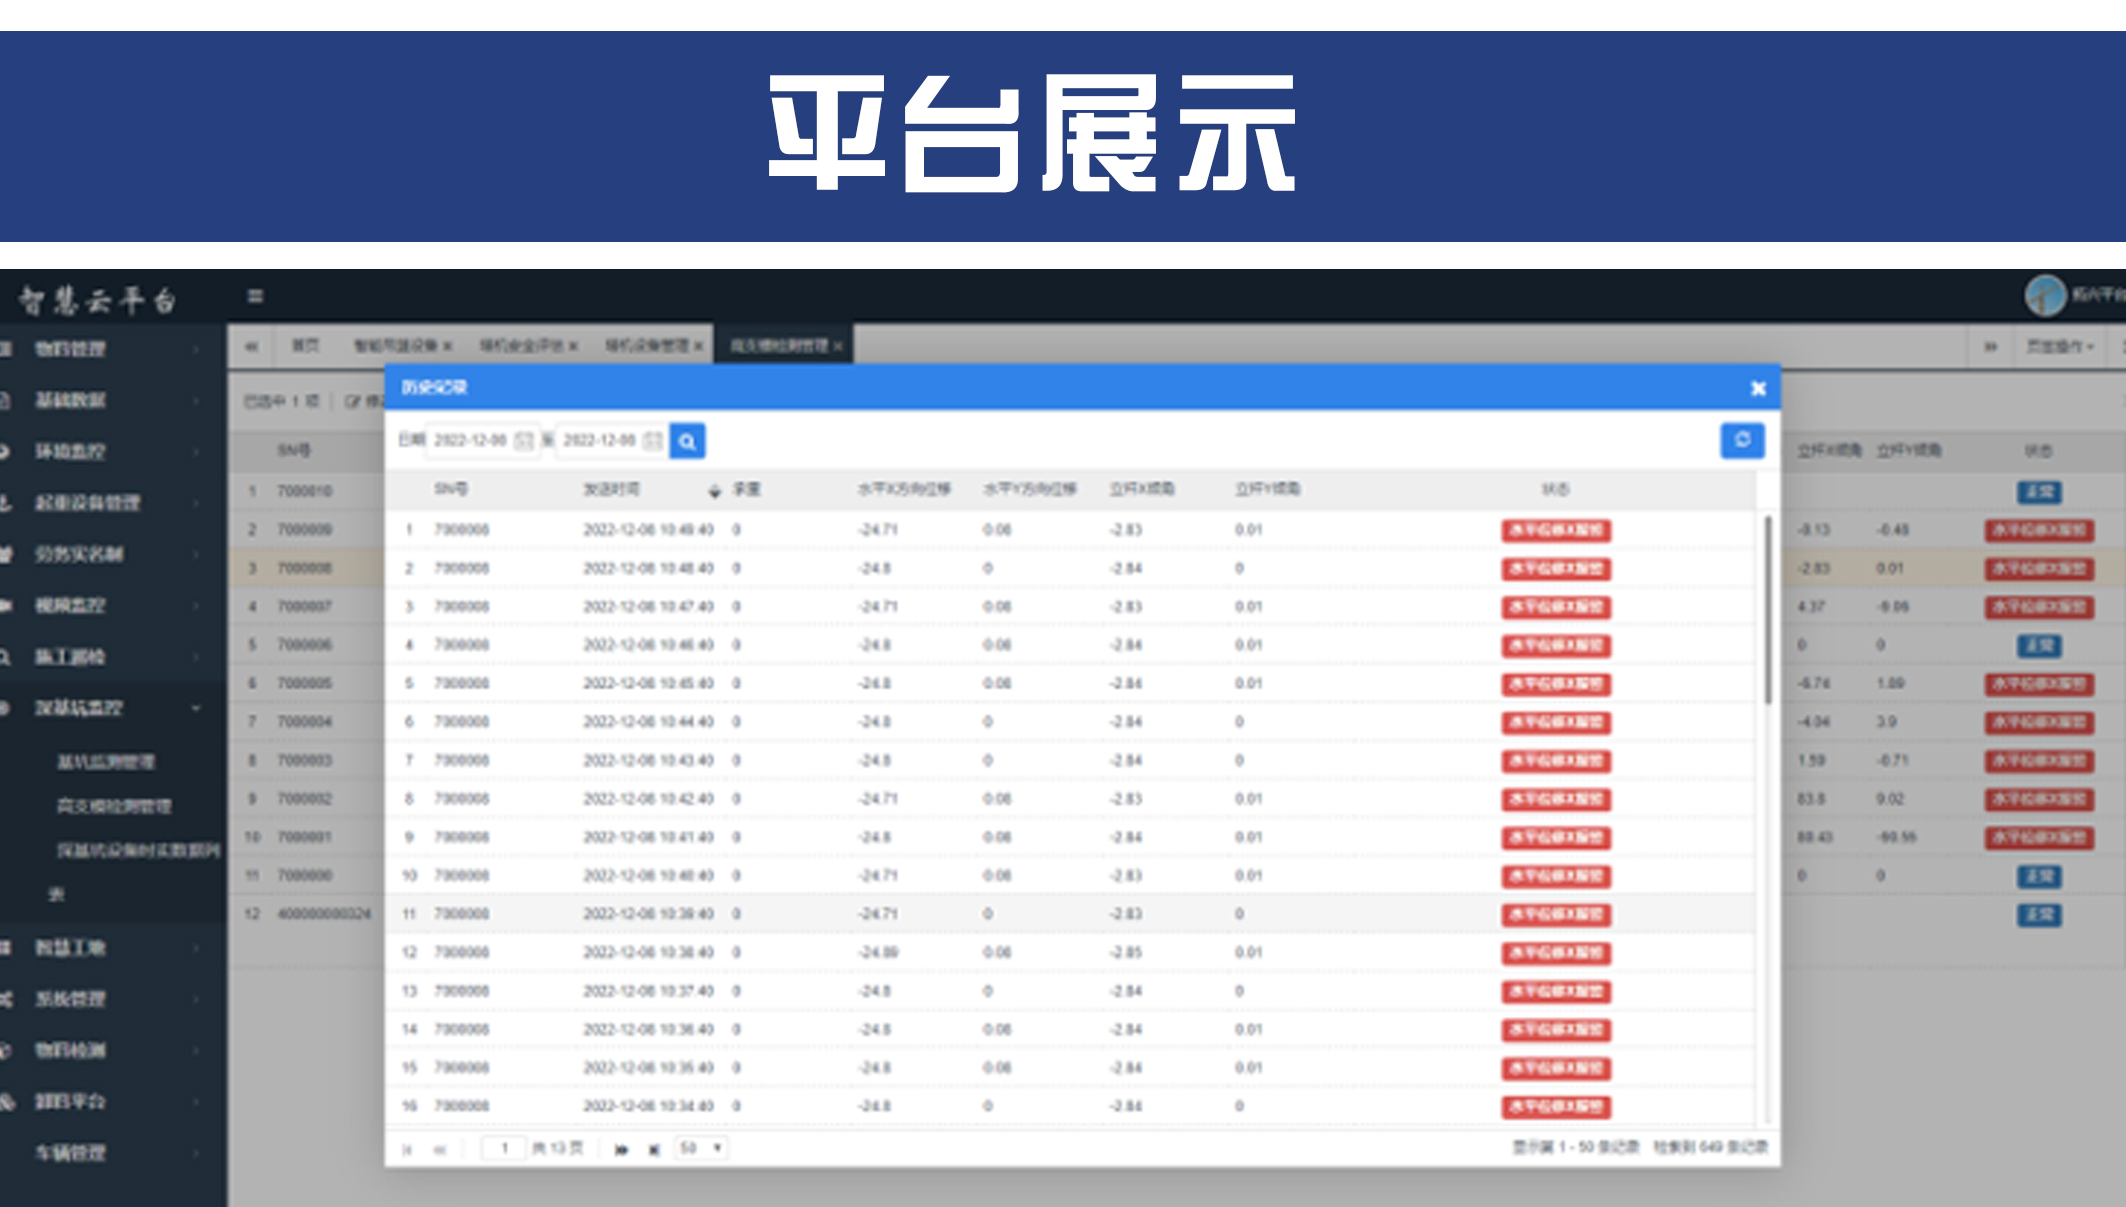The image size is (2126, 1207).
Task: Select dialog row 12 with value -24.89
Action: click(x=1070, y=952)
